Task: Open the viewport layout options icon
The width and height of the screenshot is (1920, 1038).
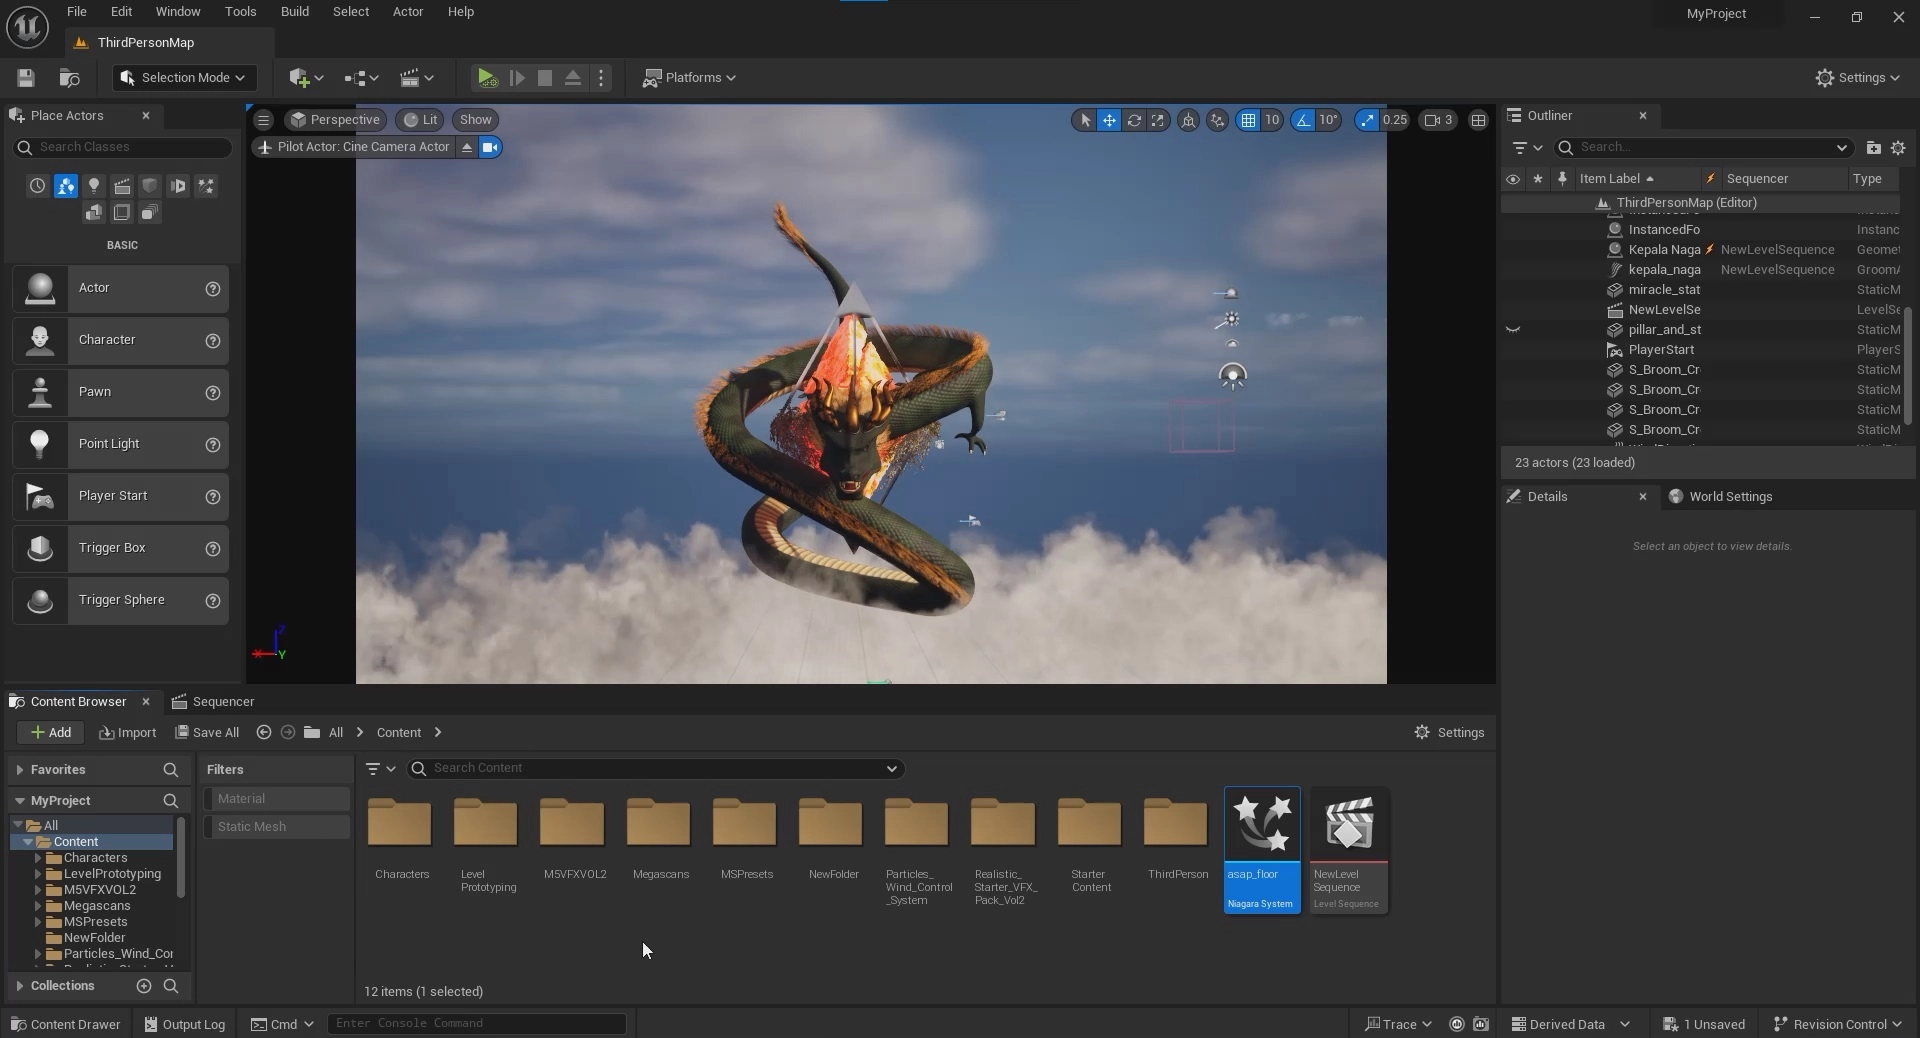Action: (1478, 120)
